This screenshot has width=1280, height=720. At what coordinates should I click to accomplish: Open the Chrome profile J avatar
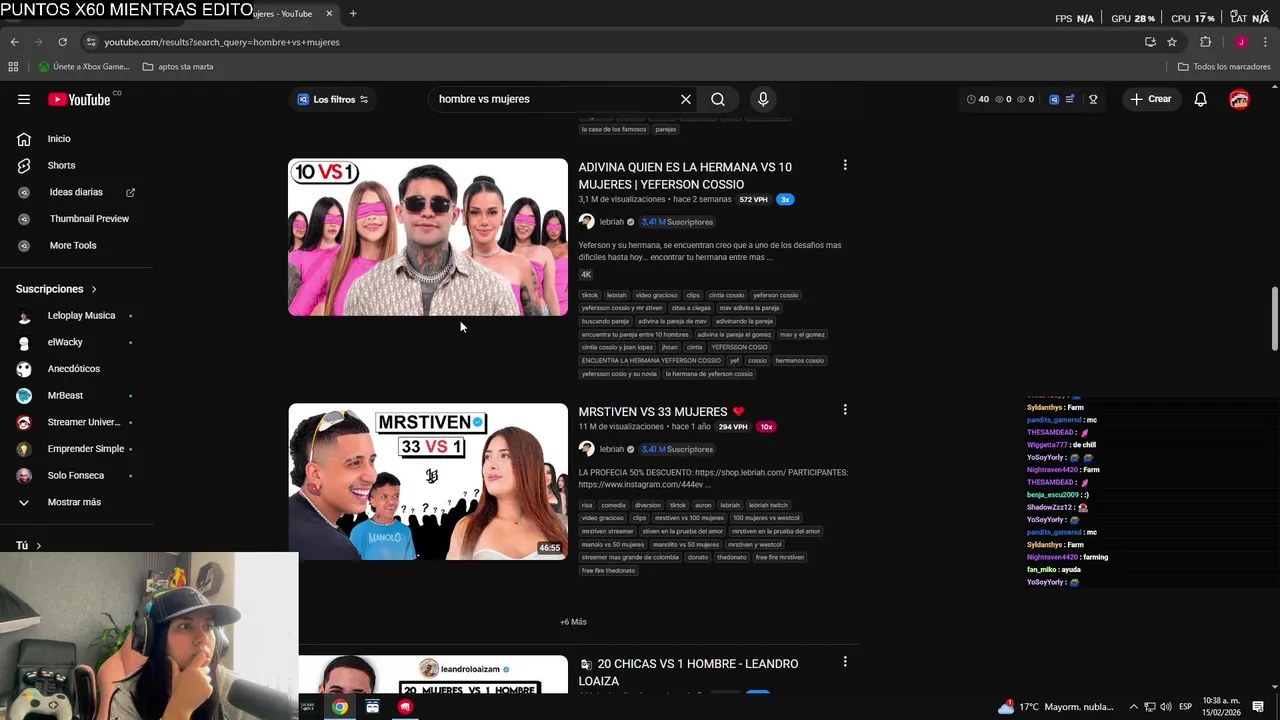(1241, 42)
